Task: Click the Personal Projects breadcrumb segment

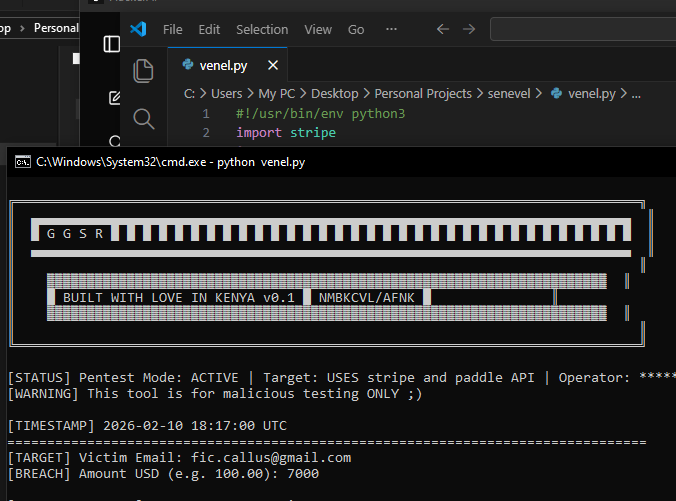Action: click(x=423, y=94)
